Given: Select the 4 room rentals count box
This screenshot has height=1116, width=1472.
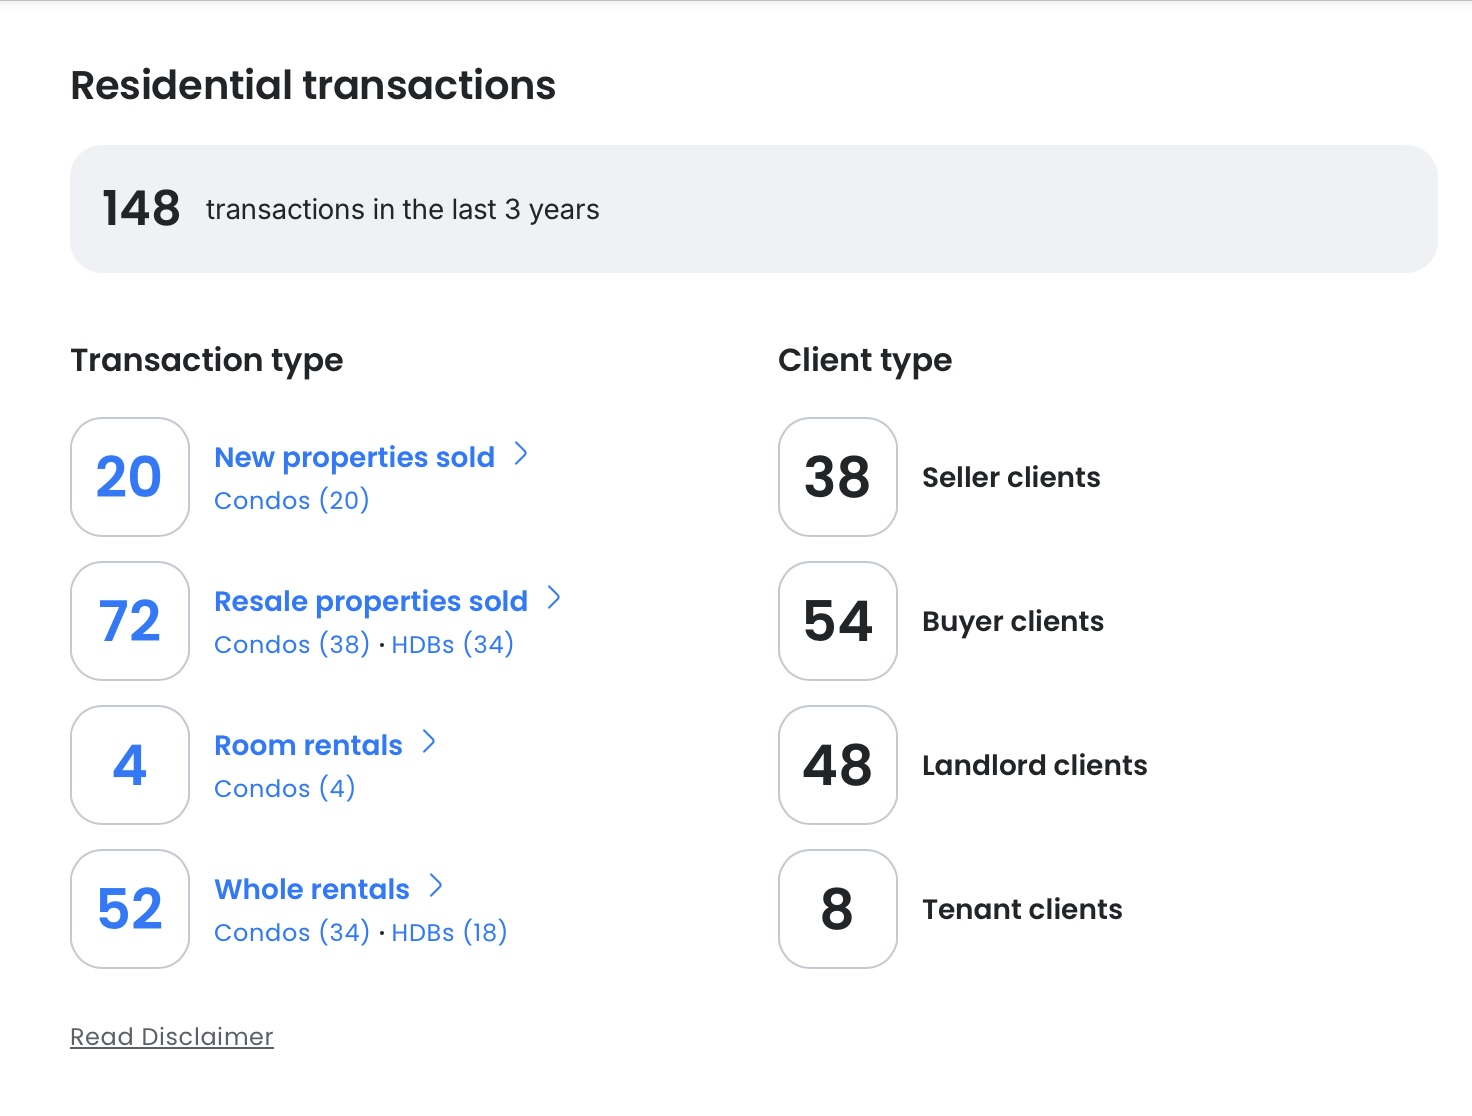Looking at the screenshot, I should 130,765.
